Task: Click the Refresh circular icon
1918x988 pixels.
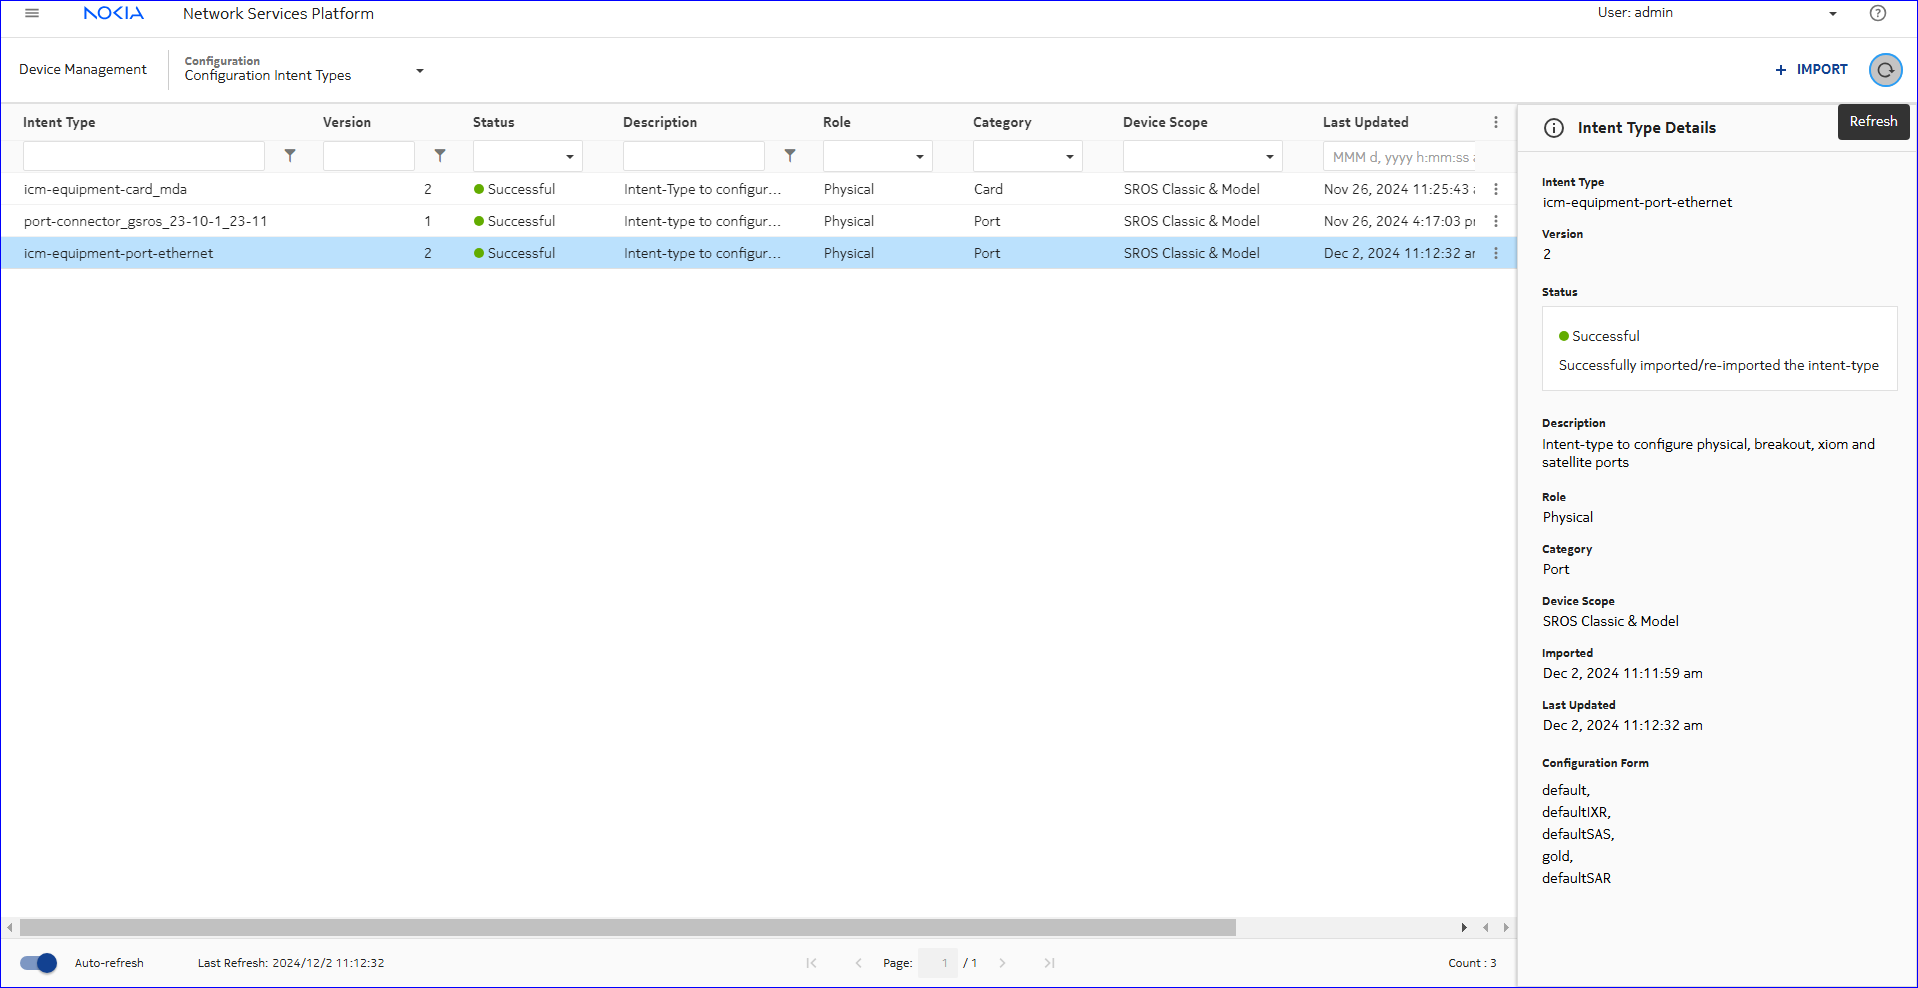Action: pos(1885,70)
